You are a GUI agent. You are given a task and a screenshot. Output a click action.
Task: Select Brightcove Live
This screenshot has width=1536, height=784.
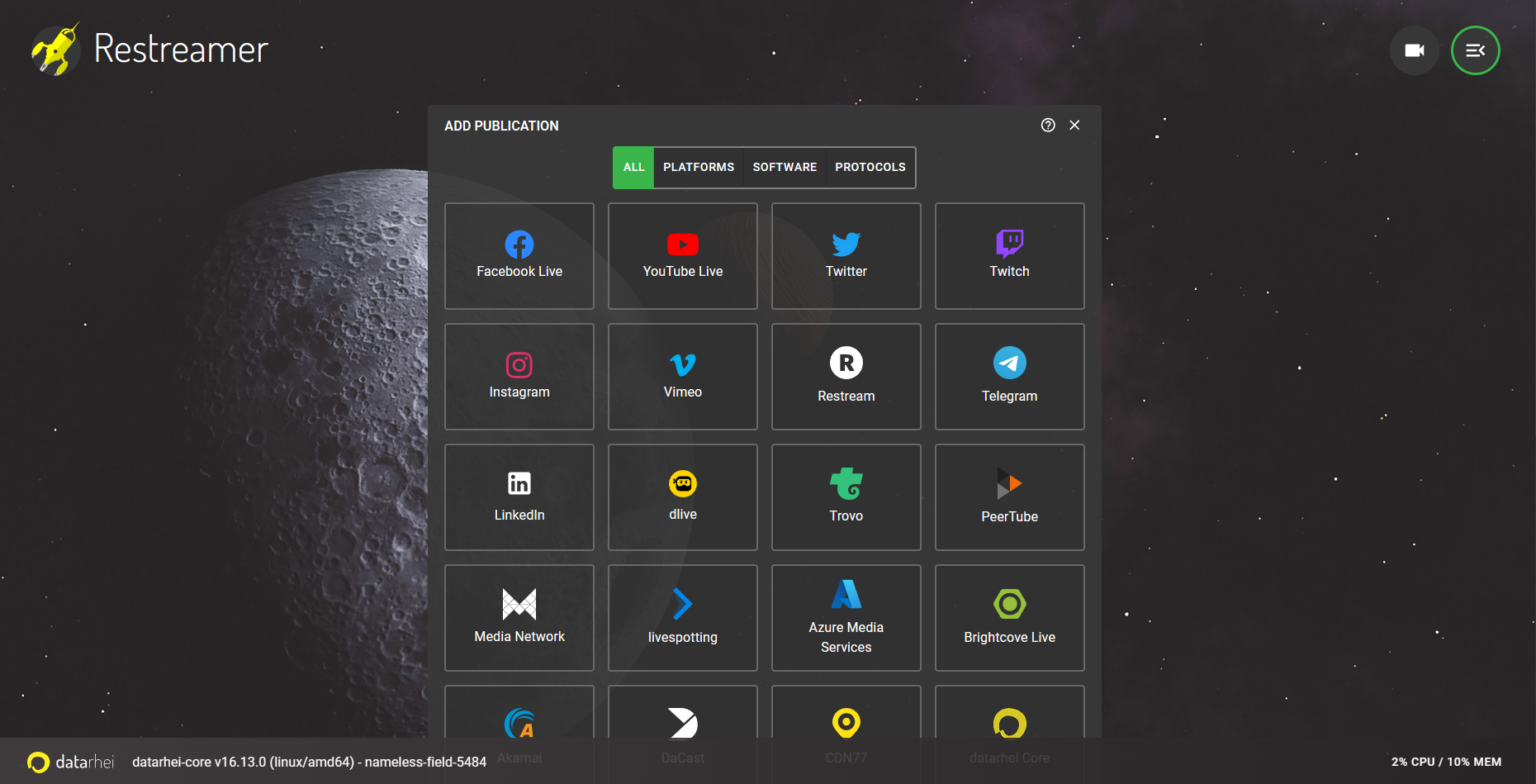tap(1009, 617)
